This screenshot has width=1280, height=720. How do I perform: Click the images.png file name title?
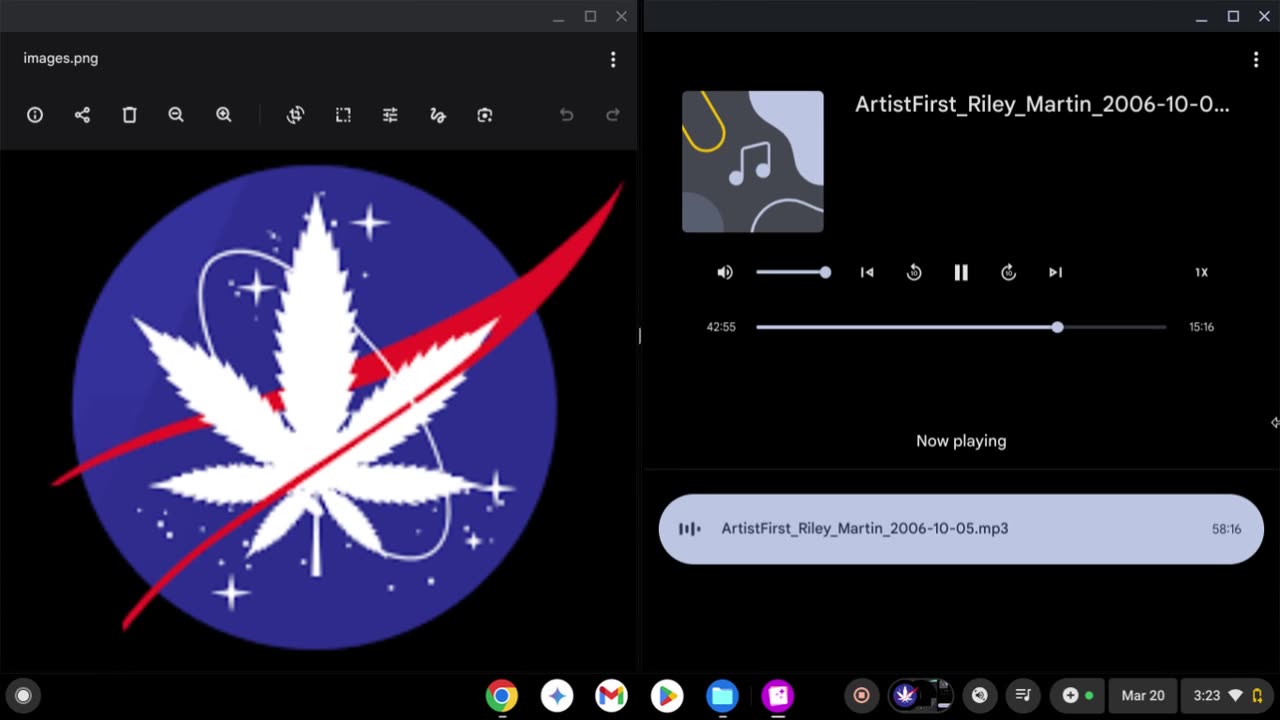point(61,58)
